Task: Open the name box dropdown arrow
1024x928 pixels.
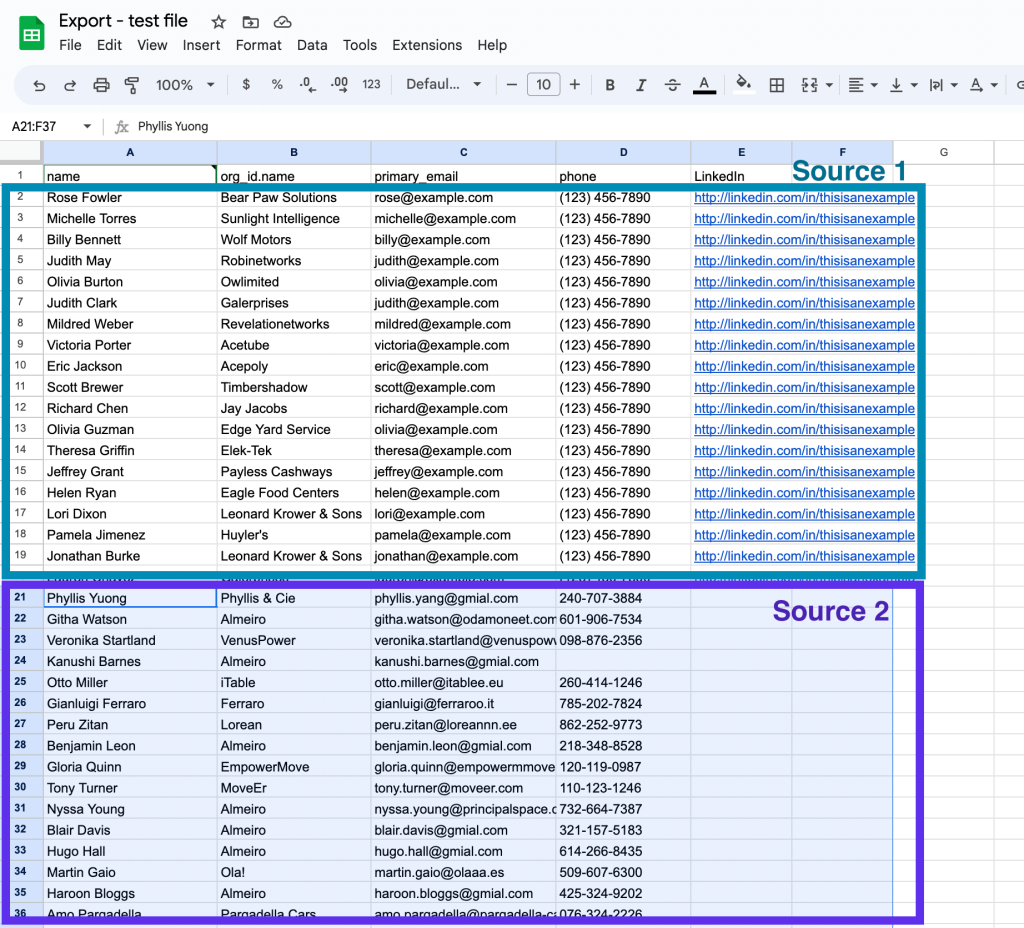Action: coord(87,127)
